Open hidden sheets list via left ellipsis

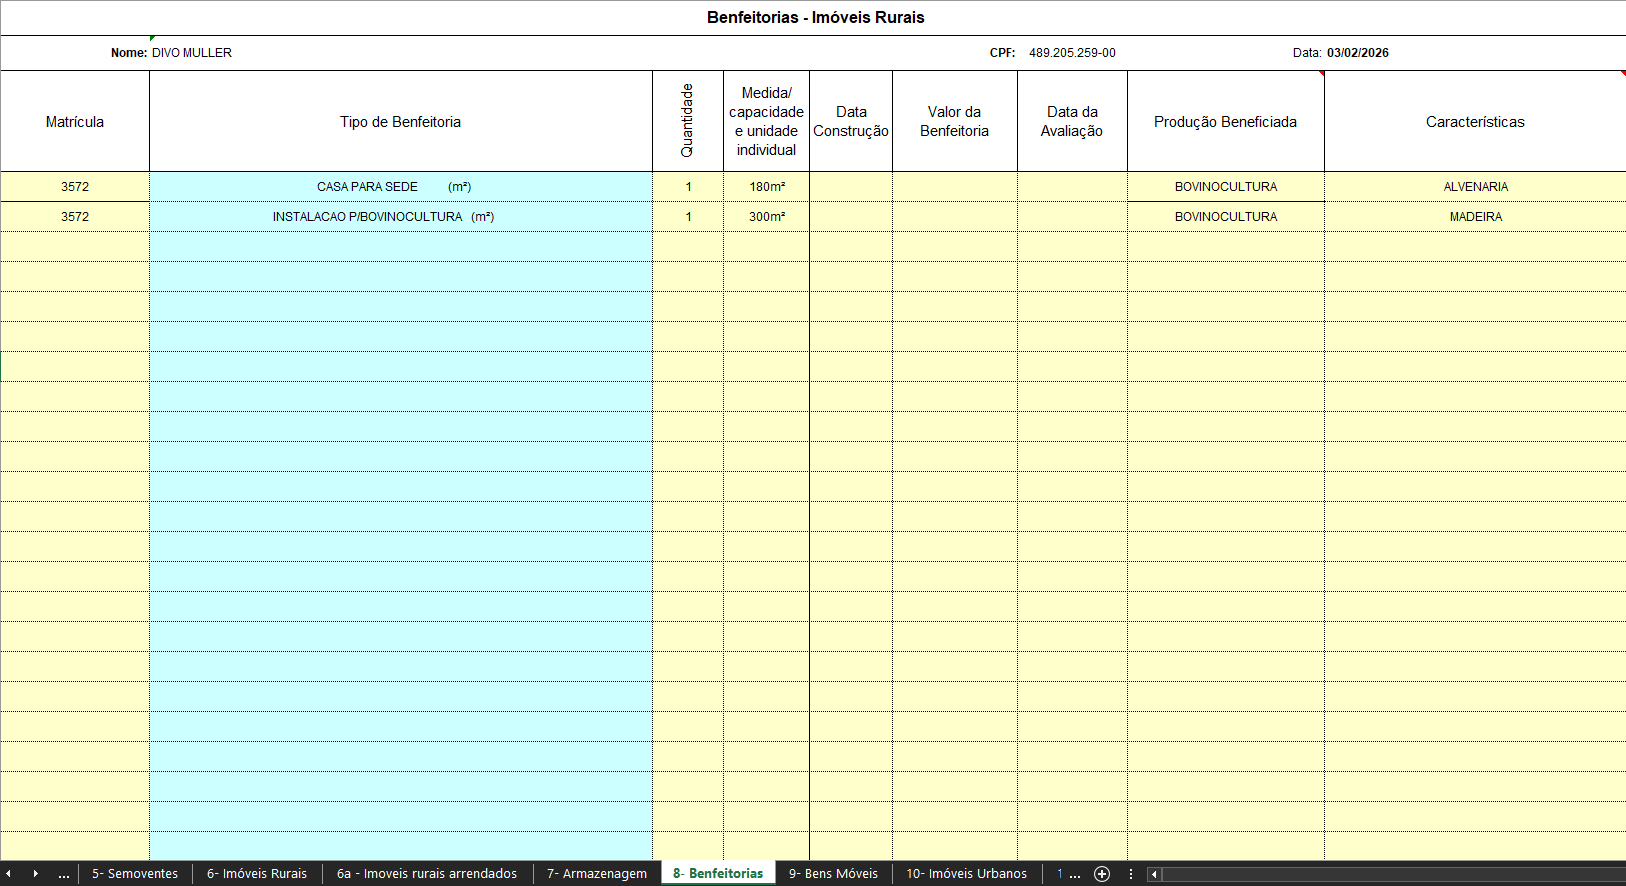(64, 874)
